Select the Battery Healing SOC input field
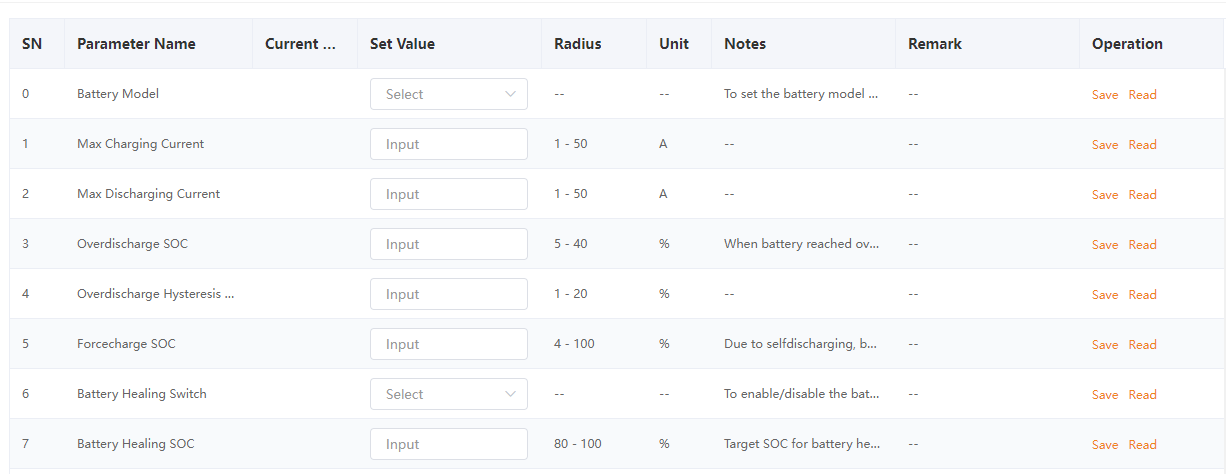This screenshot has width=1226, height=474. pyautogui.click(x=448, y=444)
